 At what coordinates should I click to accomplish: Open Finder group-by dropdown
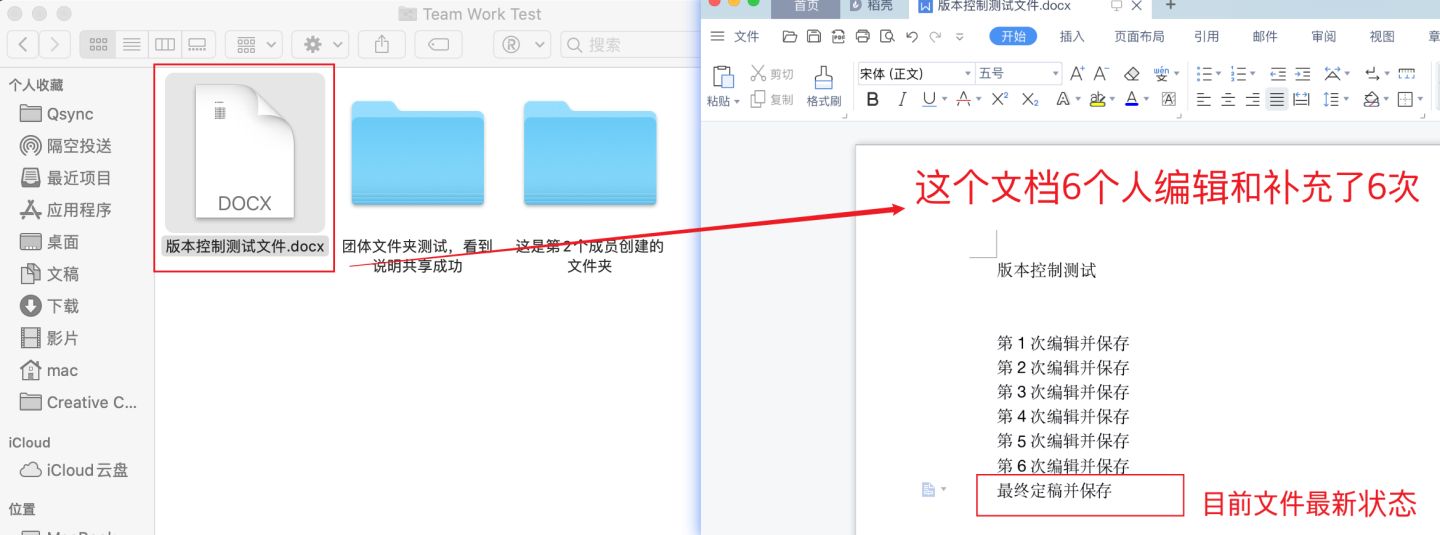254,44
